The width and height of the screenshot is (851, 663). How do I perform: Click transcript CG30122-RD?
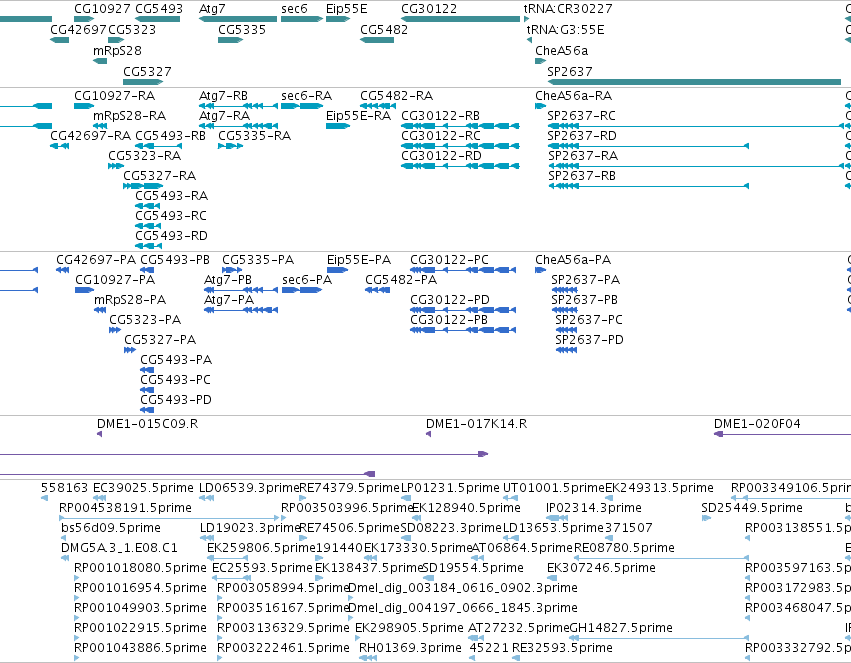point(460,166)
